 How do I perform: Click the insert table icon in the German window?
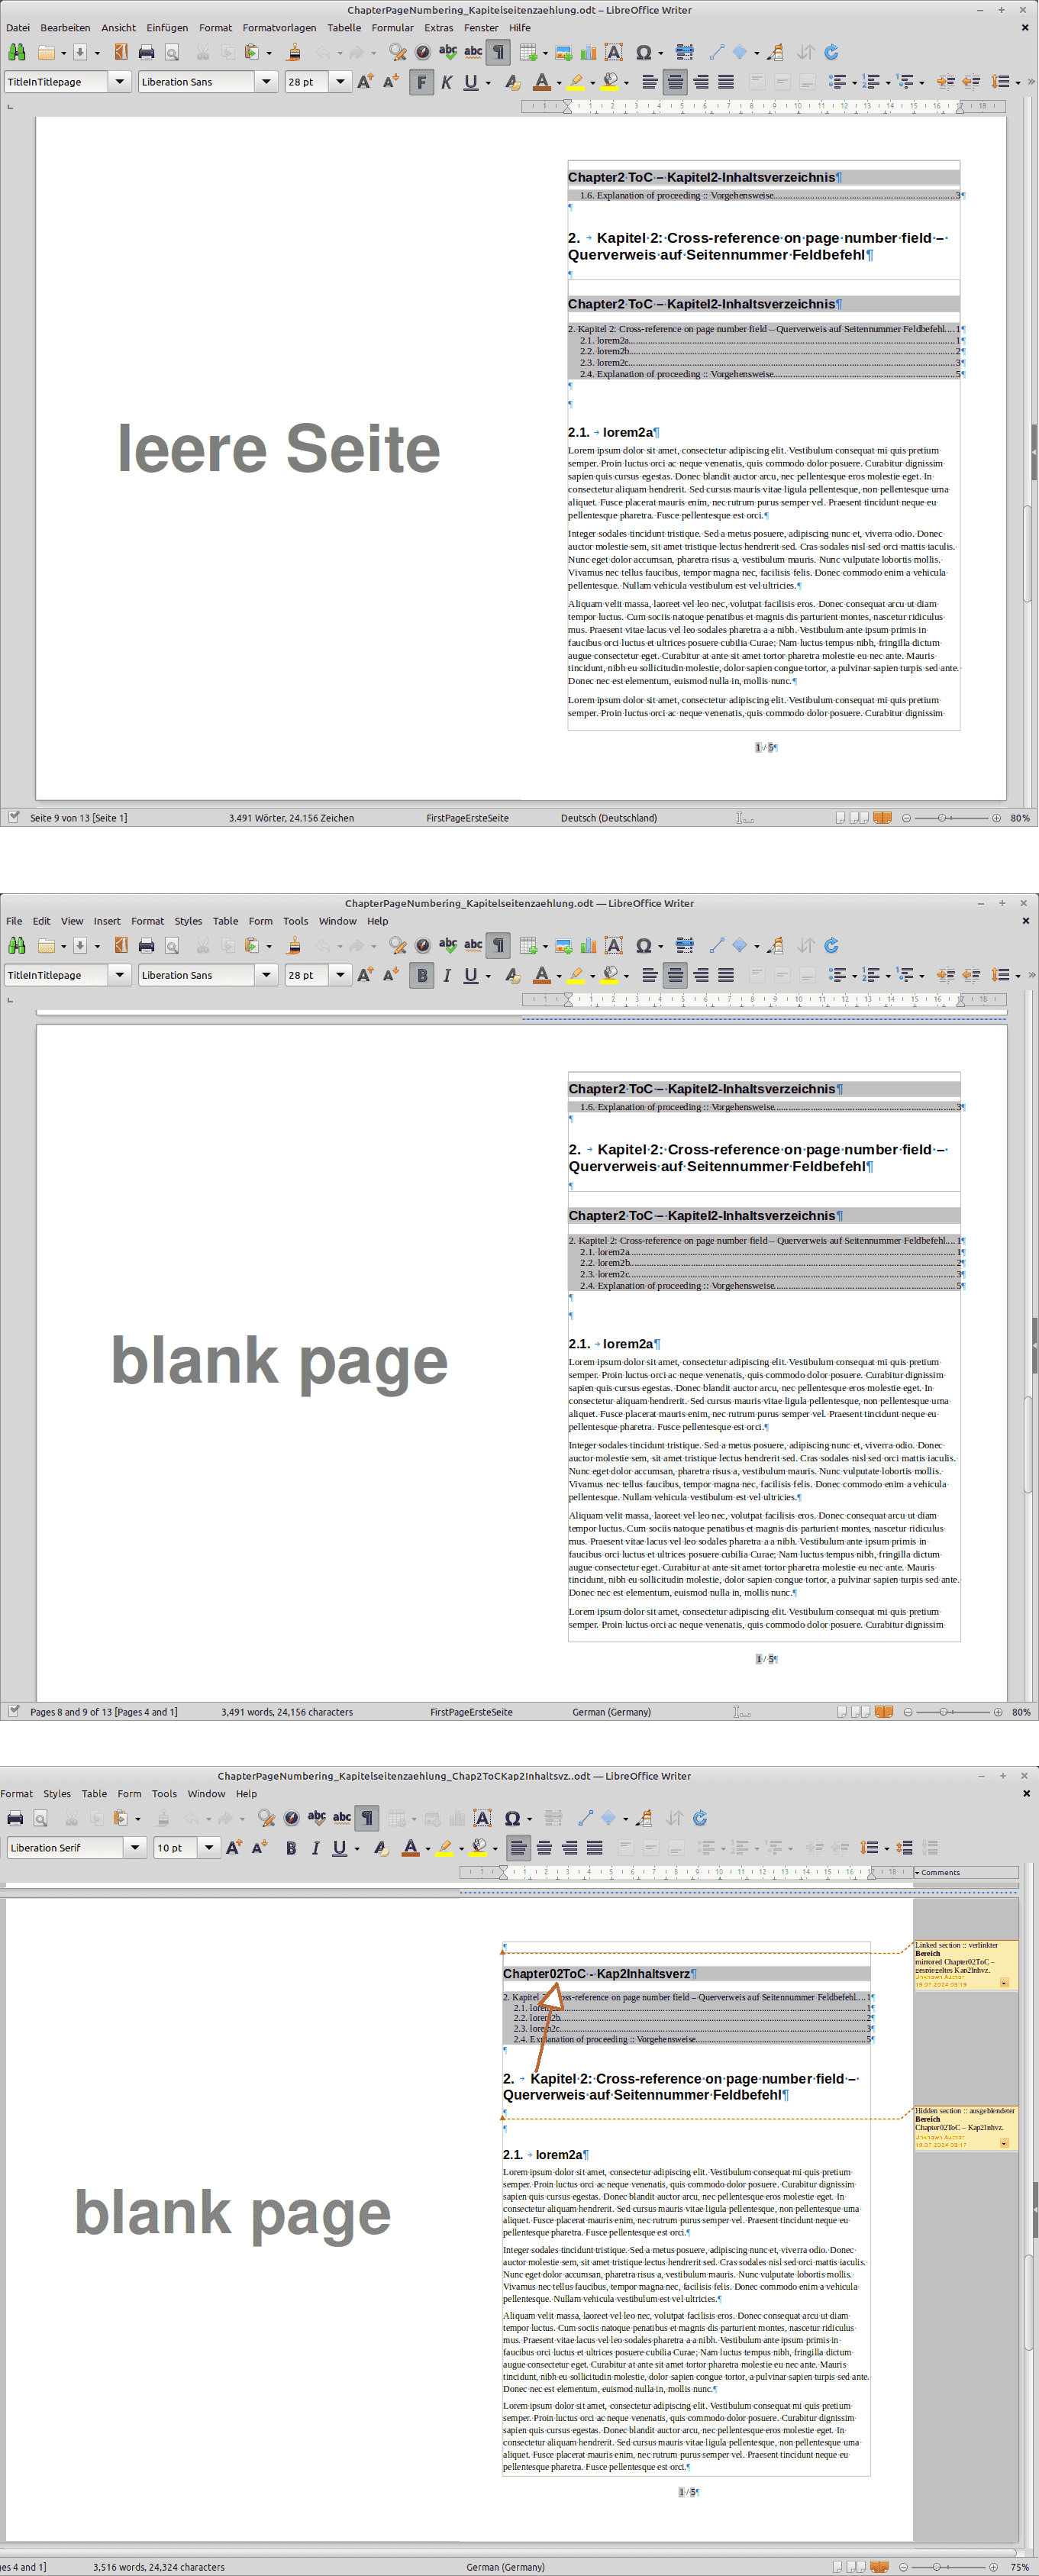(528, 52)
